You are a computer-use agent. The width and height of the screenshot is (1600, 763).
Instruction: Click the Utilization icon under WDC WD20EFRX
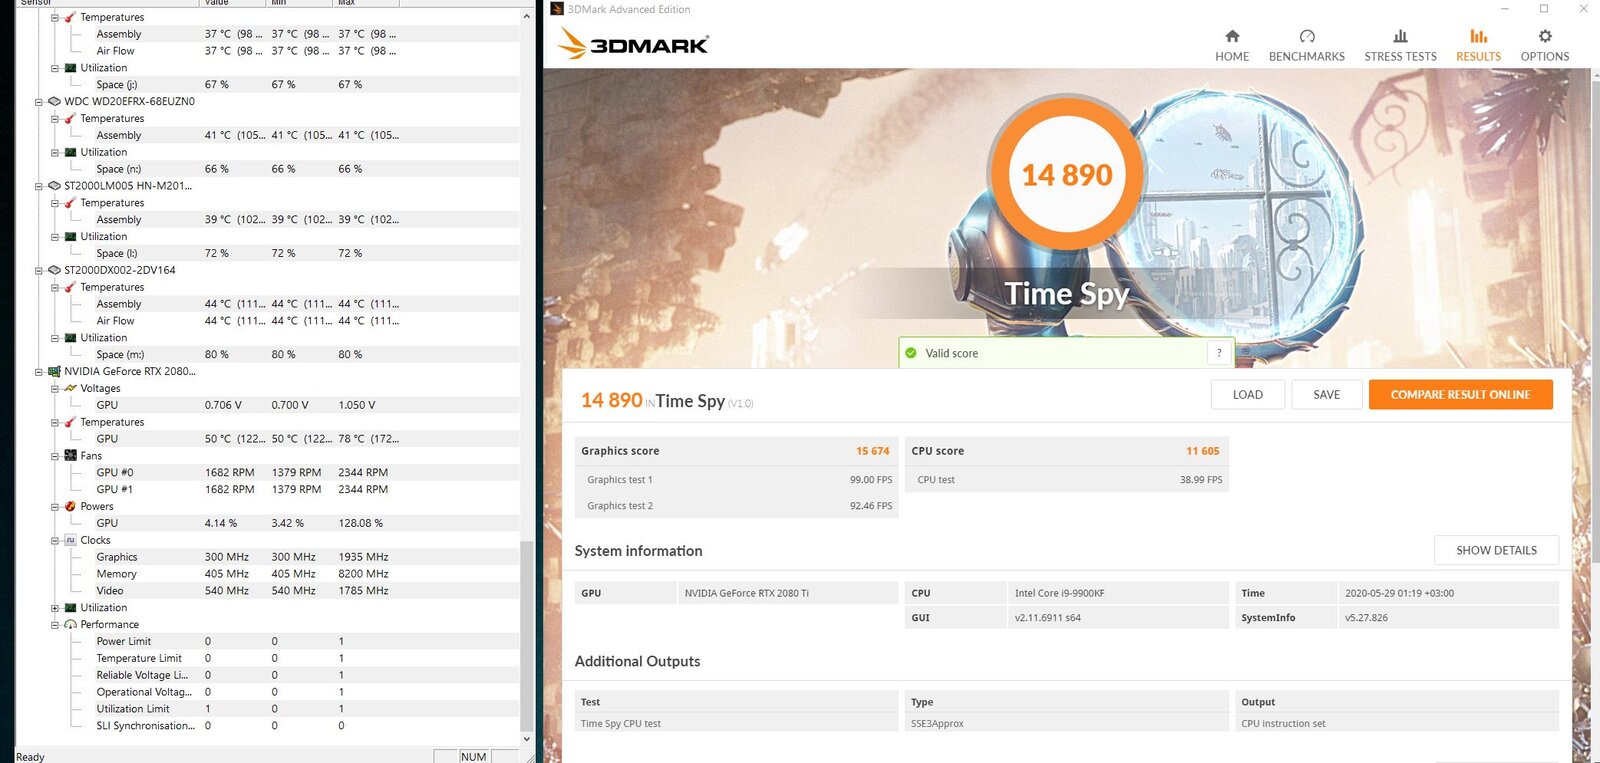pos(70,152)
